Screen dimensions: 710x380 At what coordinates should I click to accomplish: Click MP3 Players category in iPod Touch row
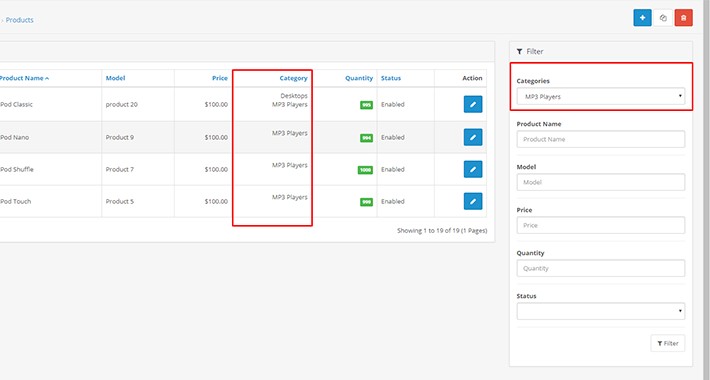pyautogui.click(x=290, y=197)
